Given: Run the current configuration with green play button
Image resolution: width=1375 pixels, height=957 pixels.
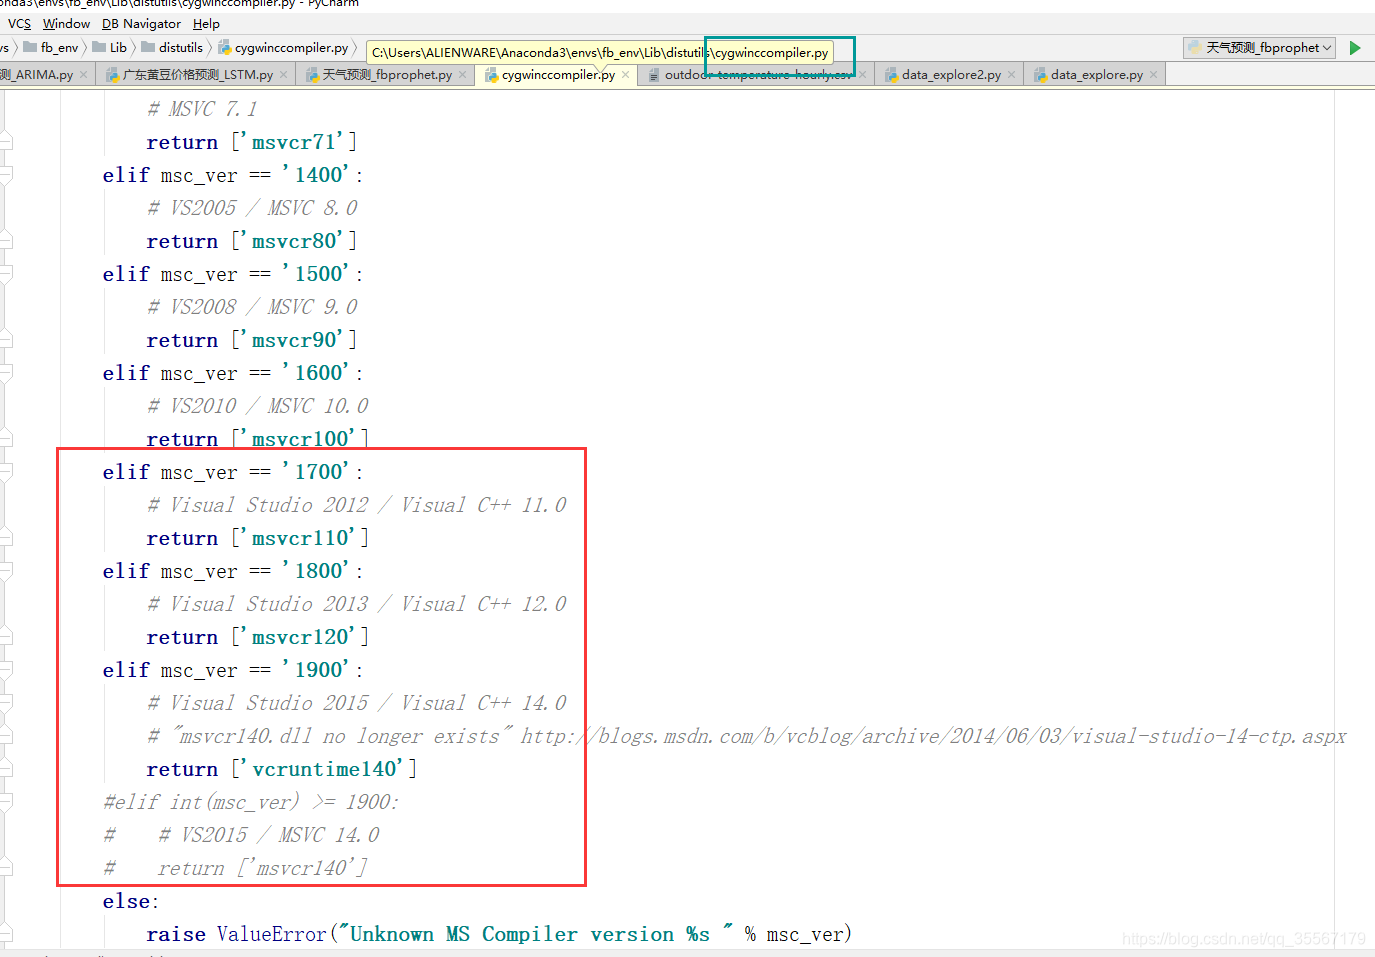Looking at the screenshot, I should pyautogui.click(x=1355, y=48).
